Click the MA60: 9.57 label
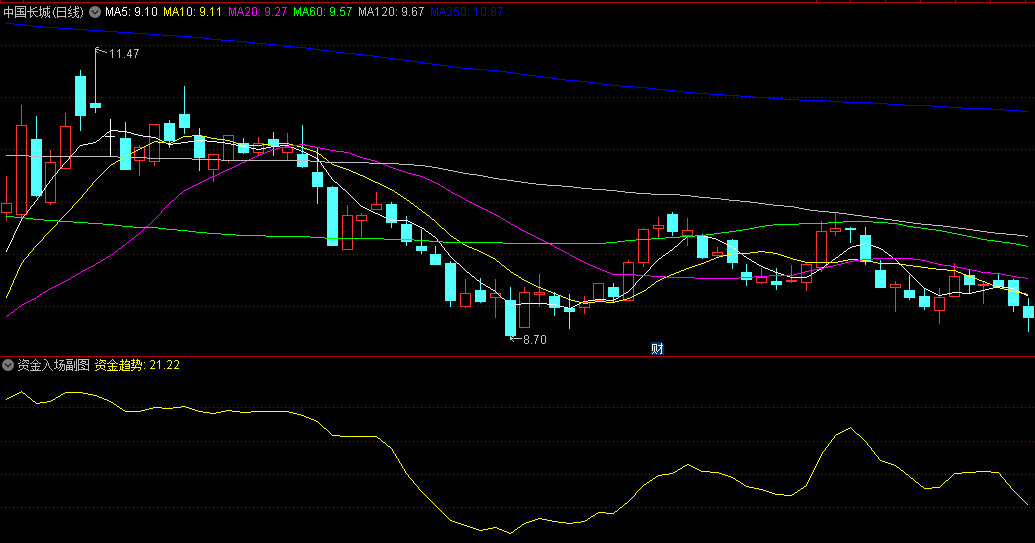 point(323,12)
